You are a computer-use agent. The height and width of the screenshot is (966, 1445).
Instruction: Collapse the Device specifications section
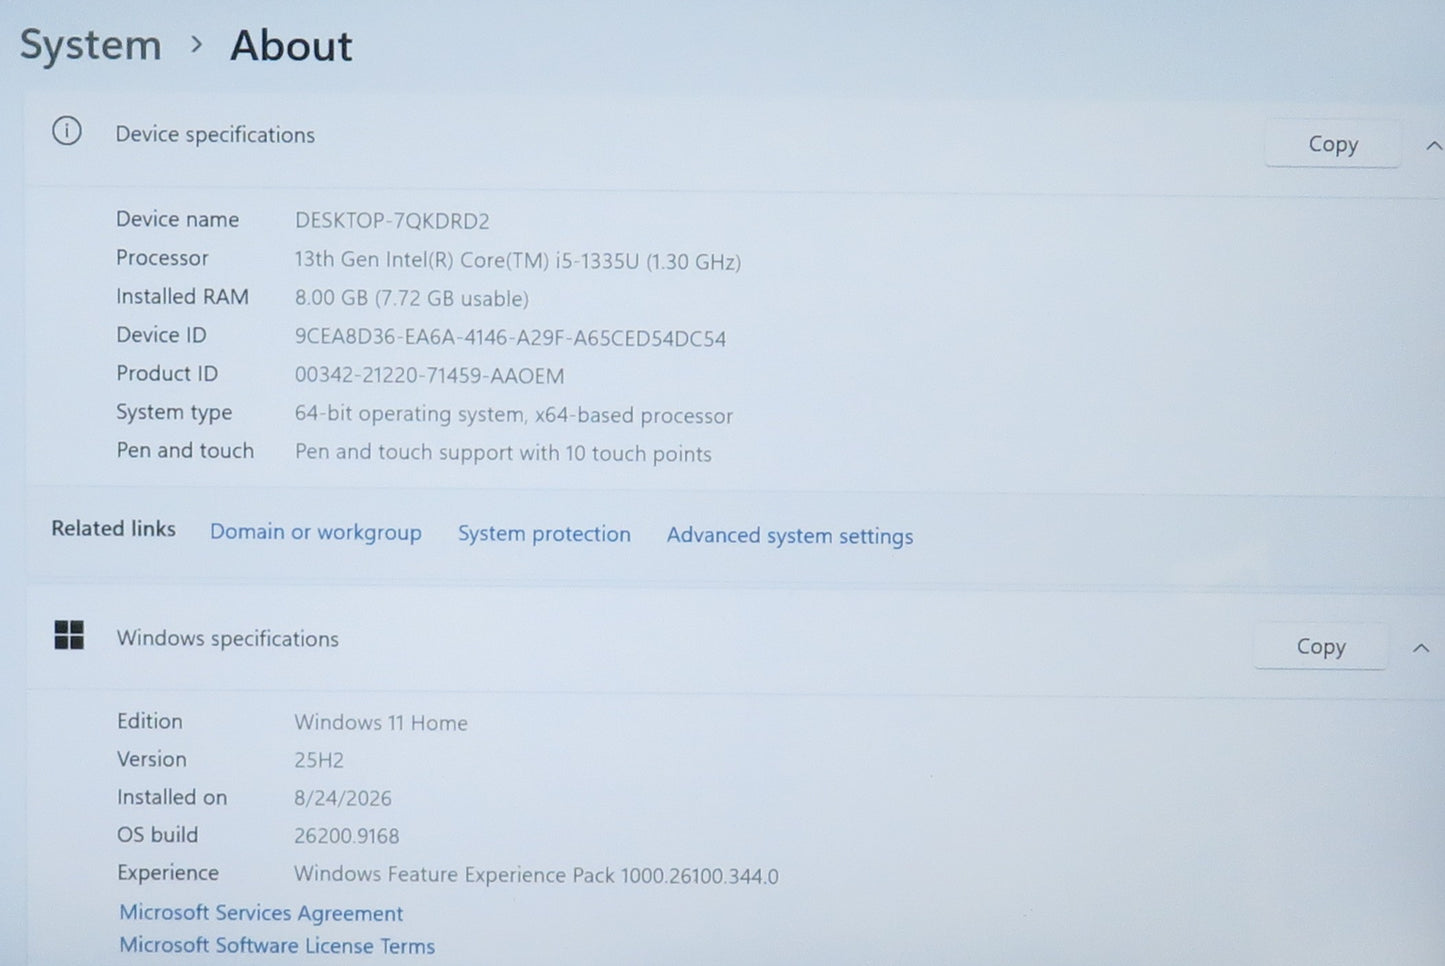coord(1433,146)
